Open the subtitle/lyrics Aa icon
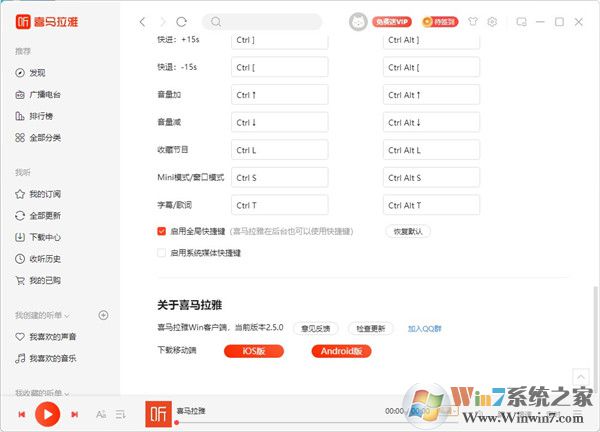Screen dimensions: 600x432 (101, 414)
